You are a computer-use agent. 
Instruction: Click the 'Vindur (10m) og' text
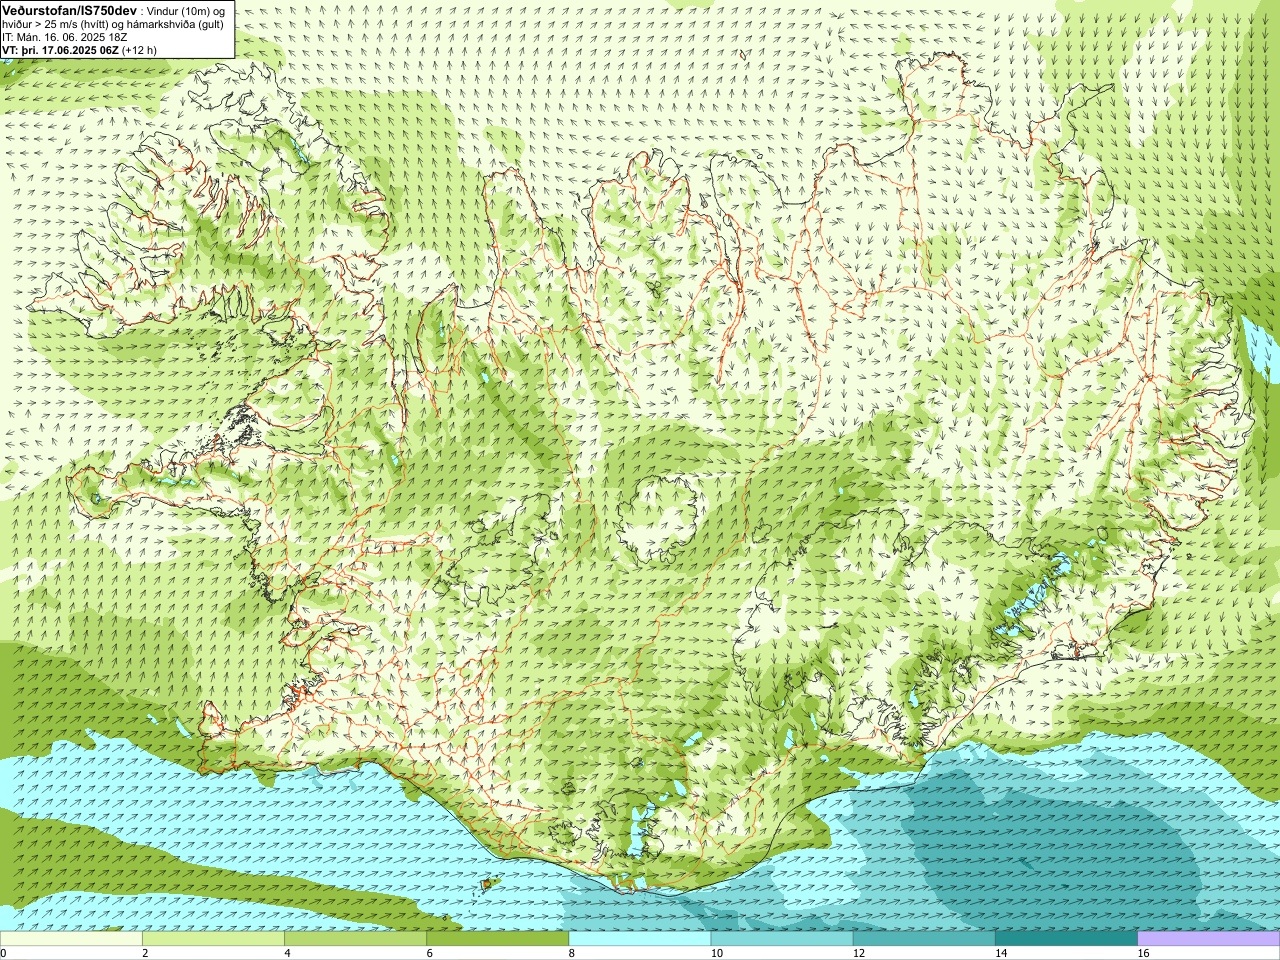tap(187, 10)
